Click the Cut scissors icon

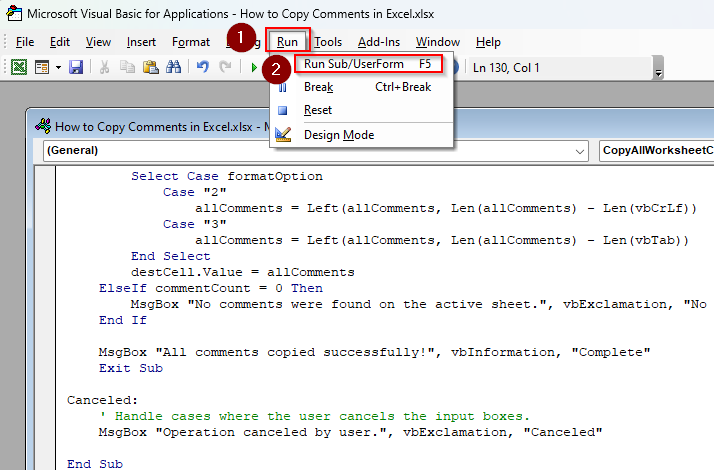104,67
